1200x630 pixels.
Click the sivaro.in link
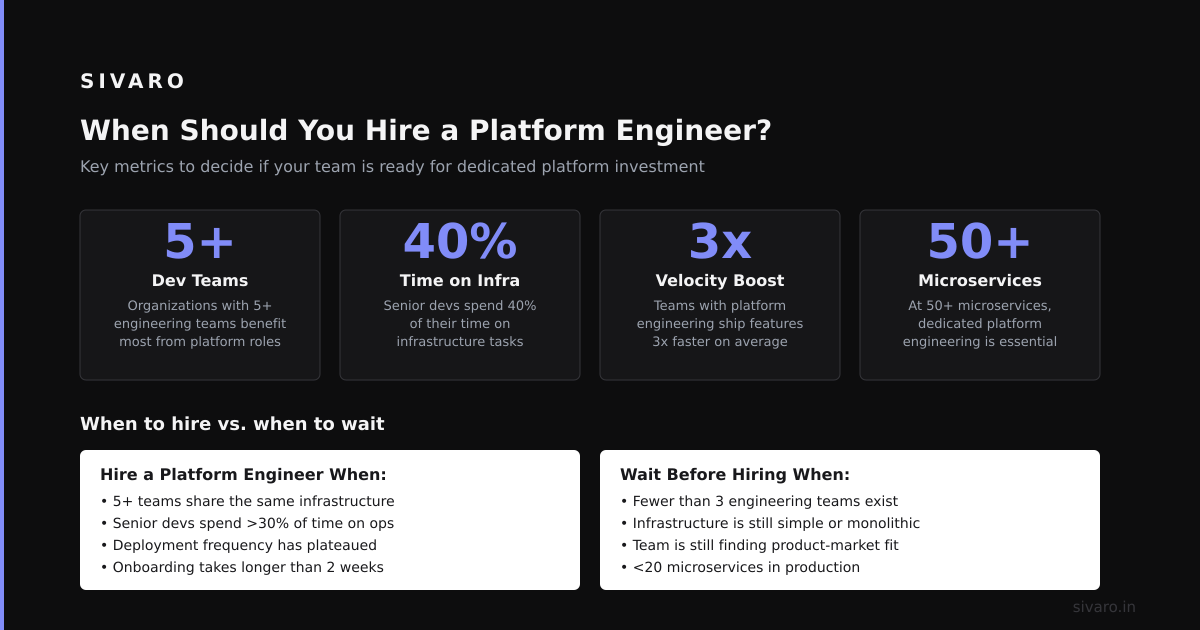1104,607
